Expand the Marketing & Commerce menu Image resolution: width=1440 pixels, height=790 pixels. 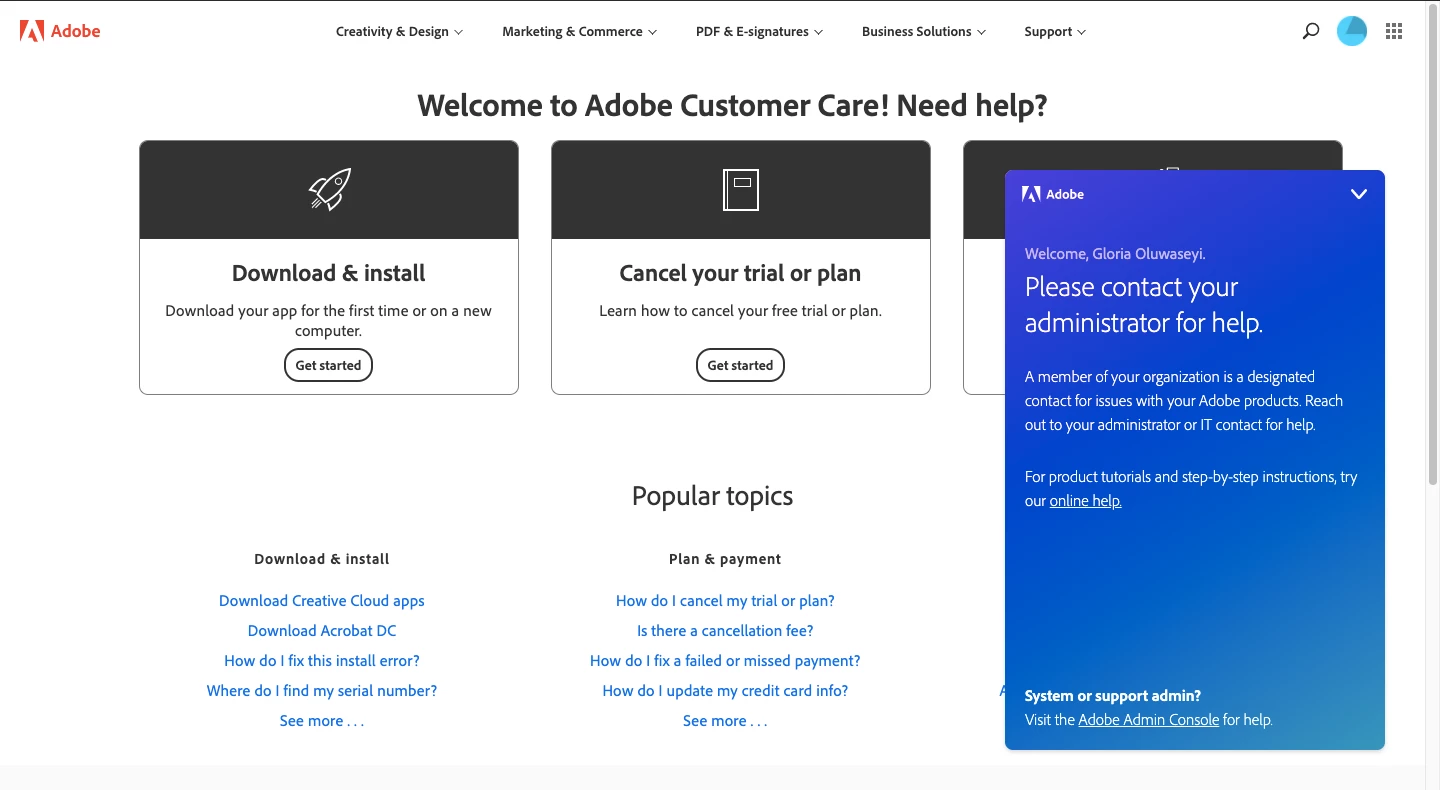579,31
